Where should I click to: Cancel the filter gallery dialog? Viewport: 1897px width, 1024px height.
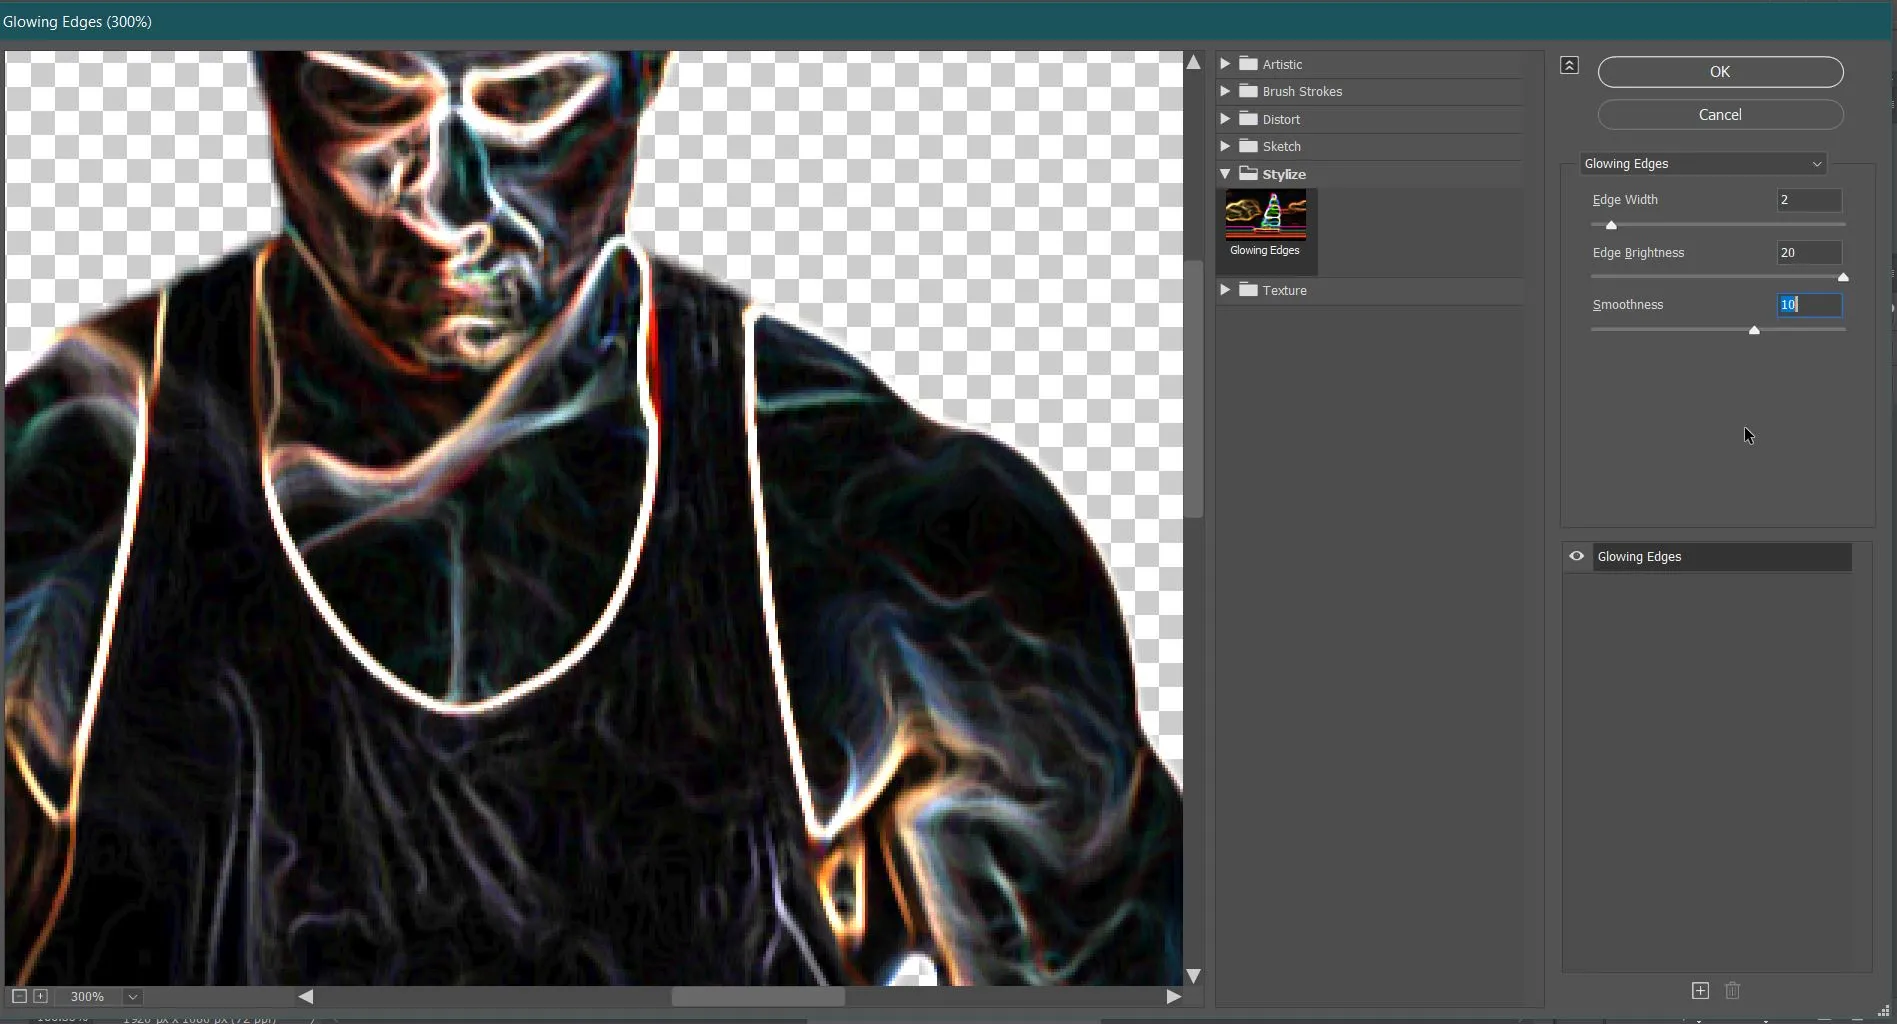click(x=1719, y=115)
